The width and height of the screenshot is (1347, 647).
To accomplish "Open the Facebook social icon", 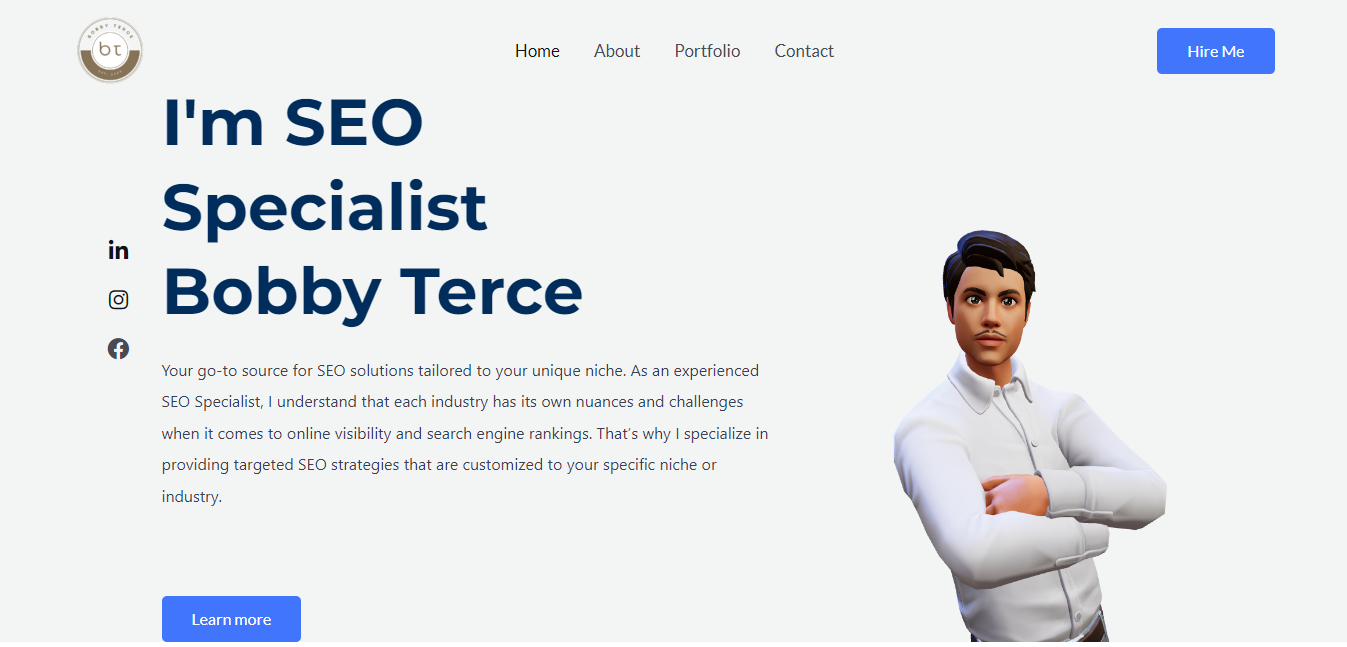I will click(118, 348).
